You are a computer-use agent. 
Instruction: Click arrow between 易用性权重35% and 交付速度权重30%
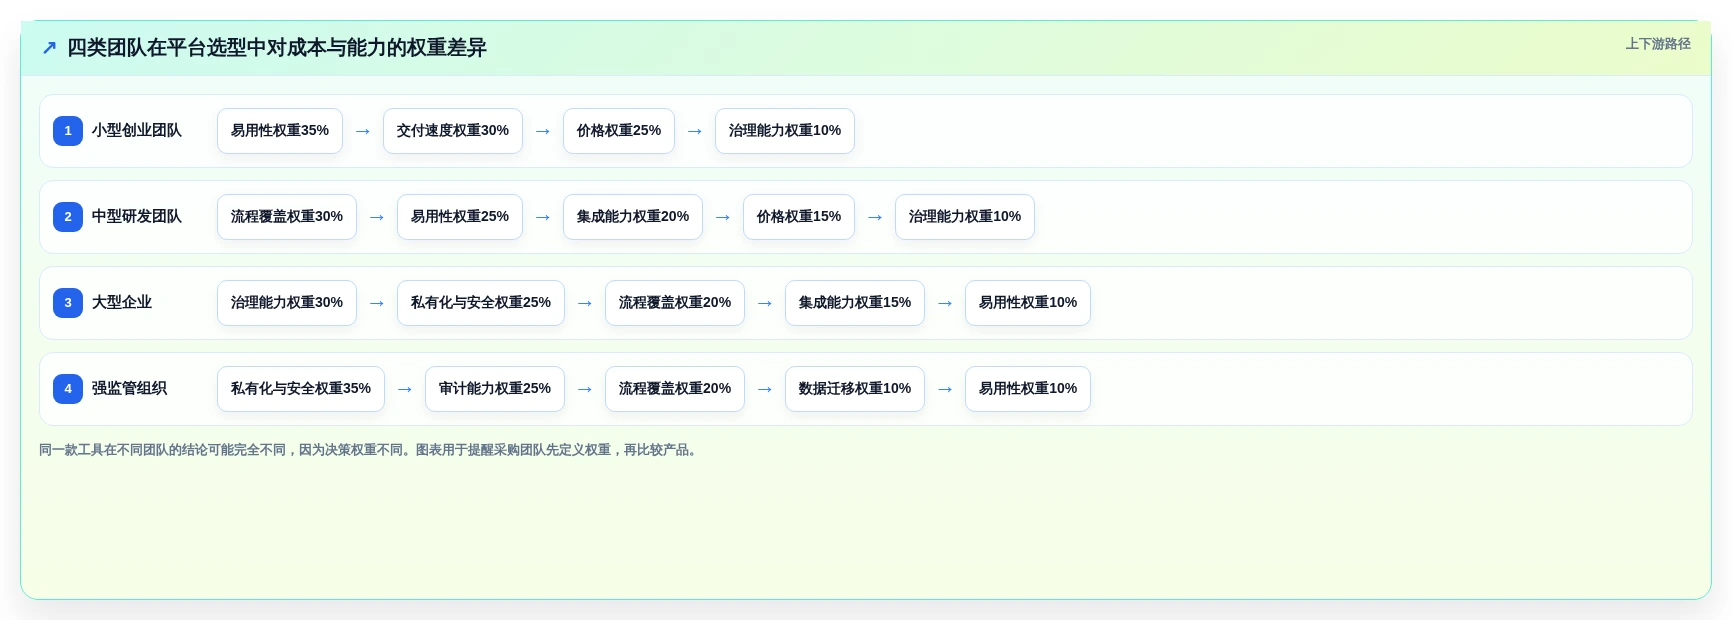coord(363,131)
